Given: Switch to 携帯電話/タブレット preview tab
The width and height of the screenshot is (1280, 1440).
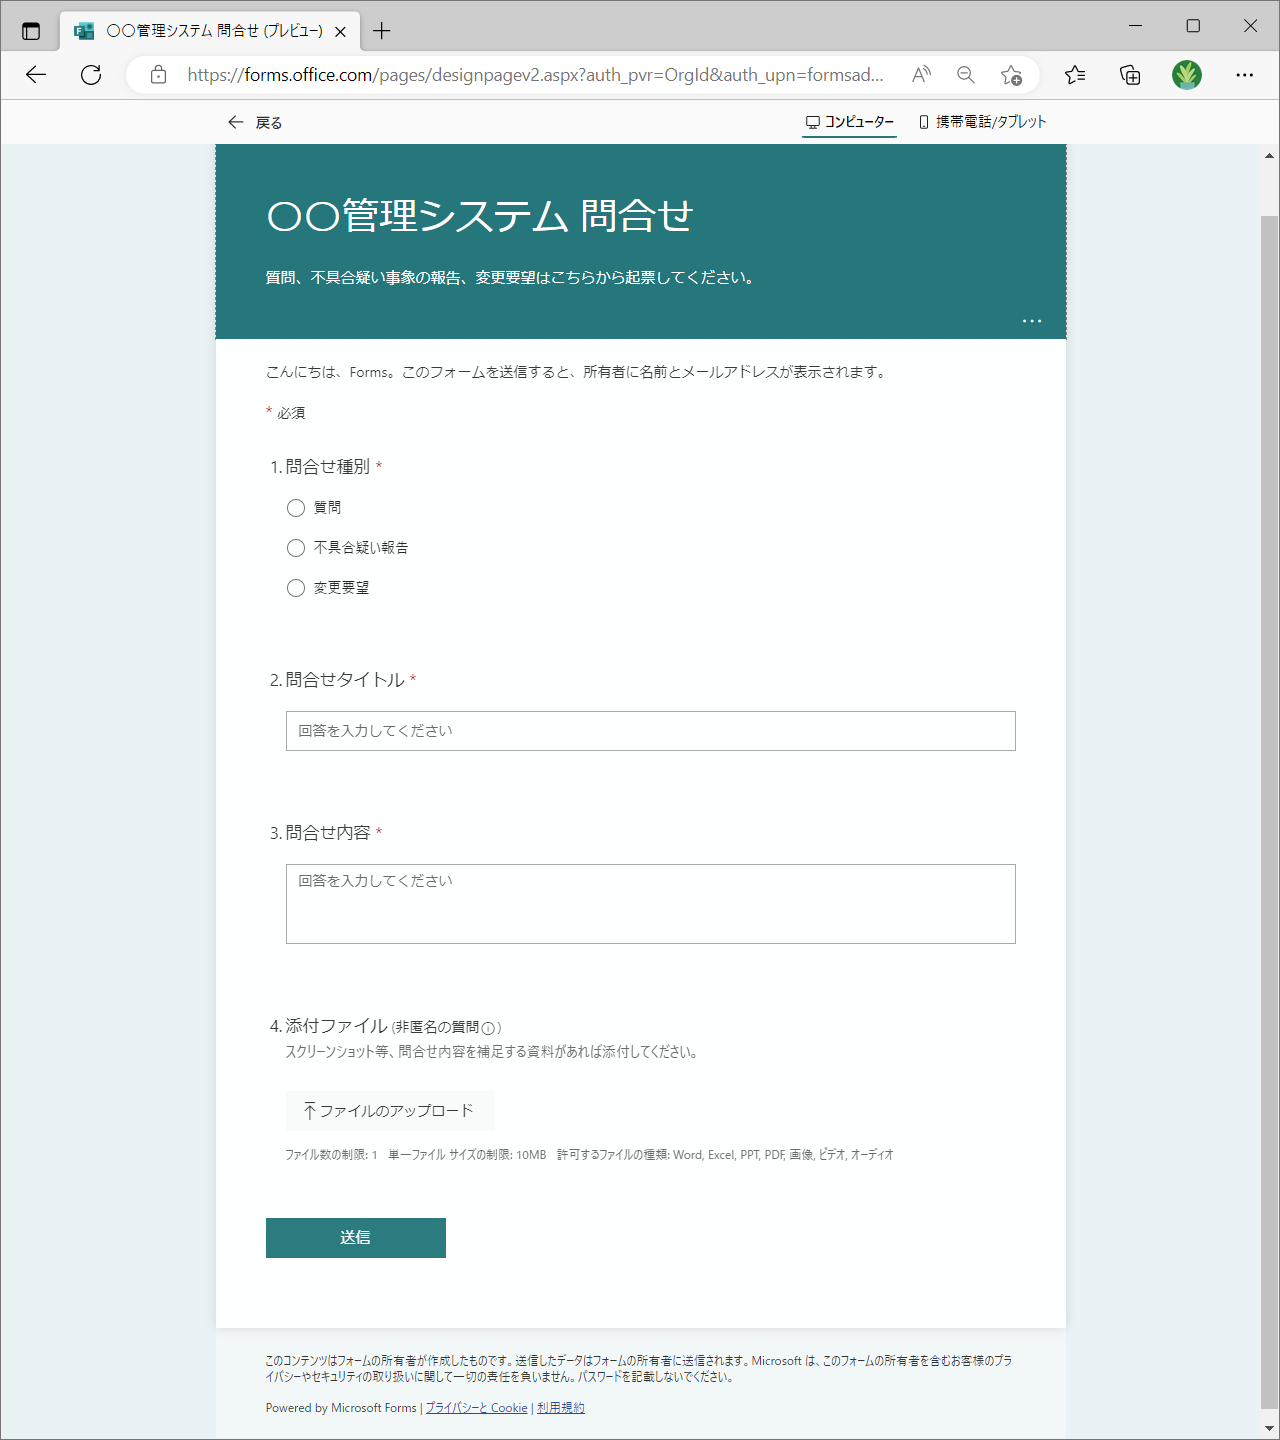Looking at the screenshot, I should (982, 122).
